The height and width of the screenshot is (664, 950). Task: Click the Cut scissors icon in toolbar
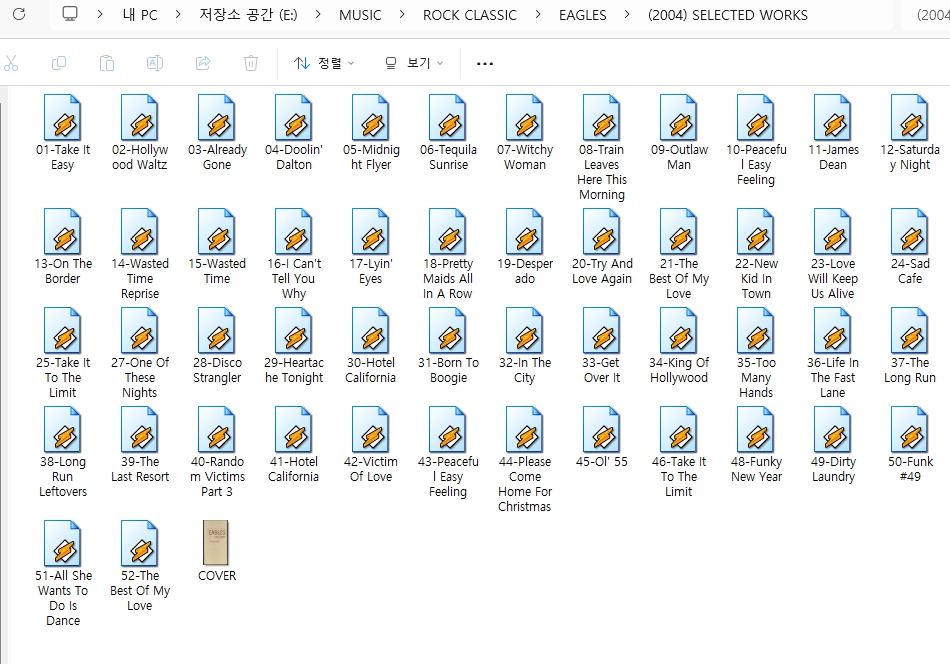pyautogui.click(x=11, y=63)
